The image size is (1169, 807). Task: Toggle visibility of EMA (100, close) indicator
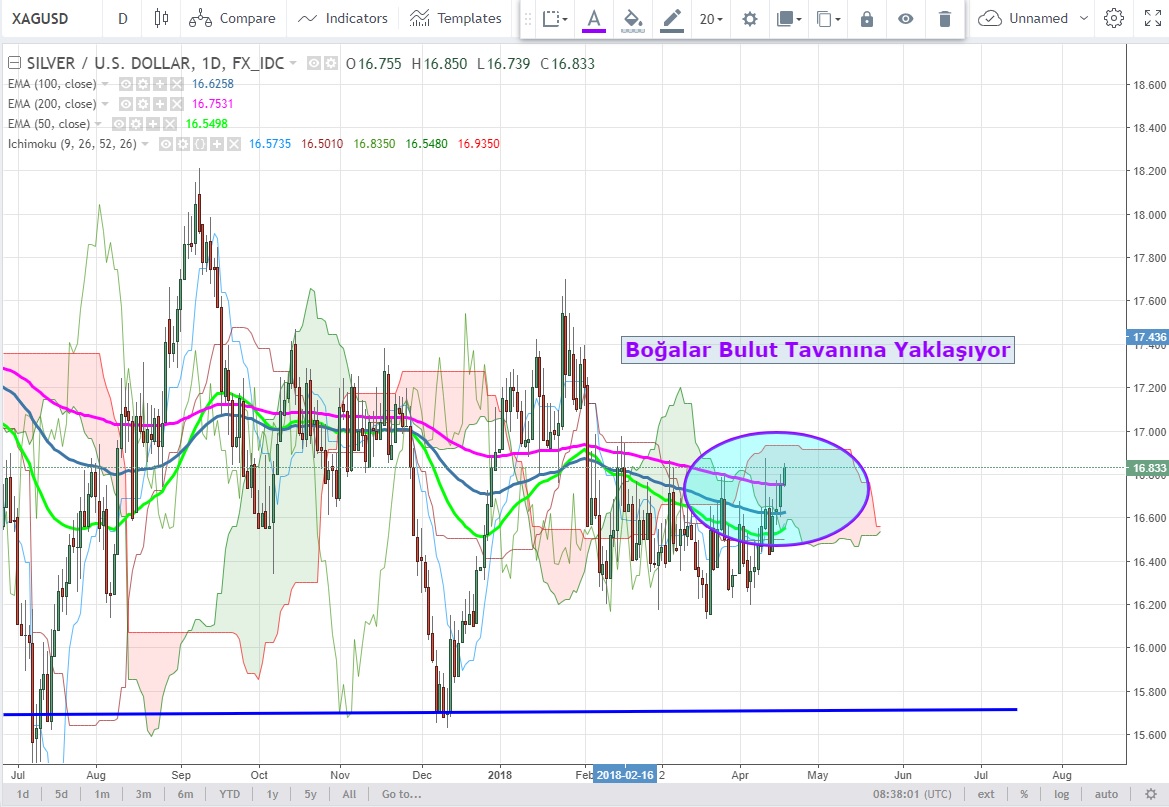pyautogui.click(x=128, y=84)
